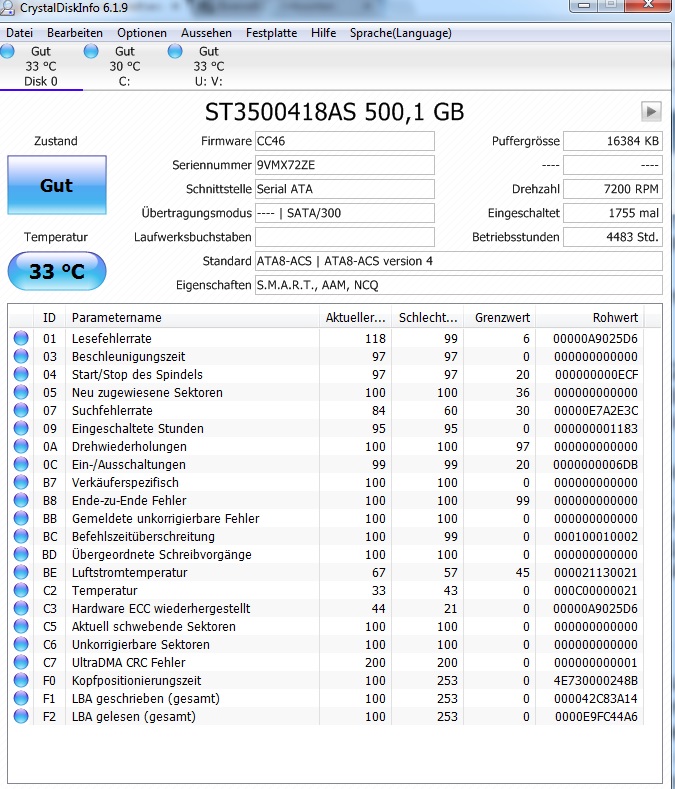Click the status icon for Ende-zu-Ende Fehler
The image size is (675, 789).
(21, 500)
